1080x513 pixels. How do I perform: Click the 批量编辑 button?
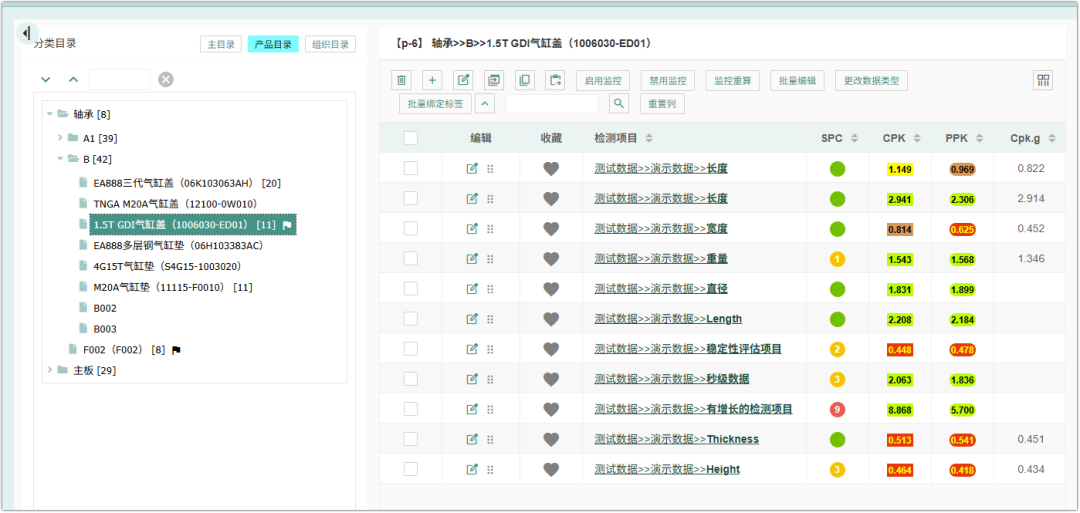(x=797, y=81)
